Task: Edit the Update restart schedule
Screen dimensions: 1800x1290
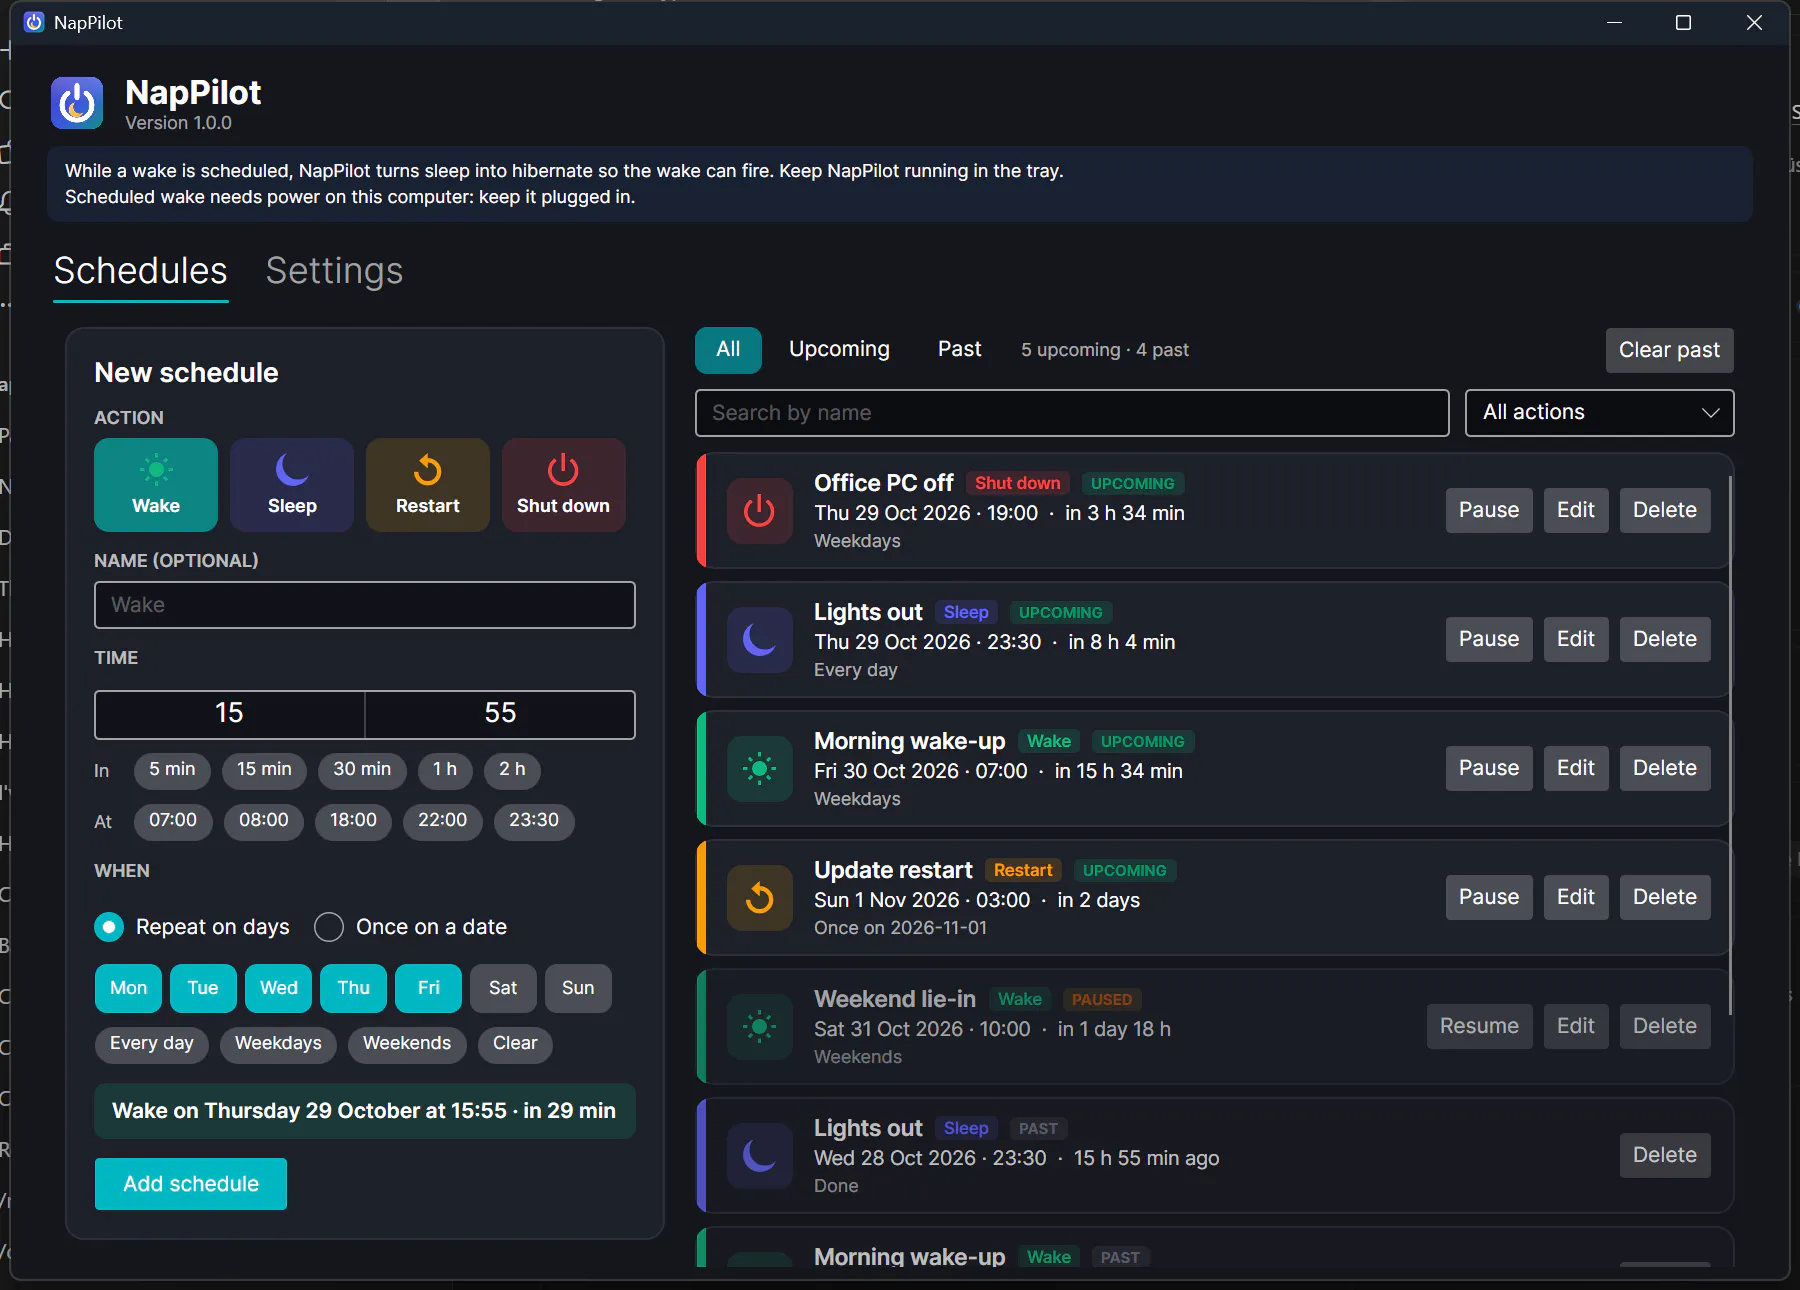Action: coord(1576,898)
